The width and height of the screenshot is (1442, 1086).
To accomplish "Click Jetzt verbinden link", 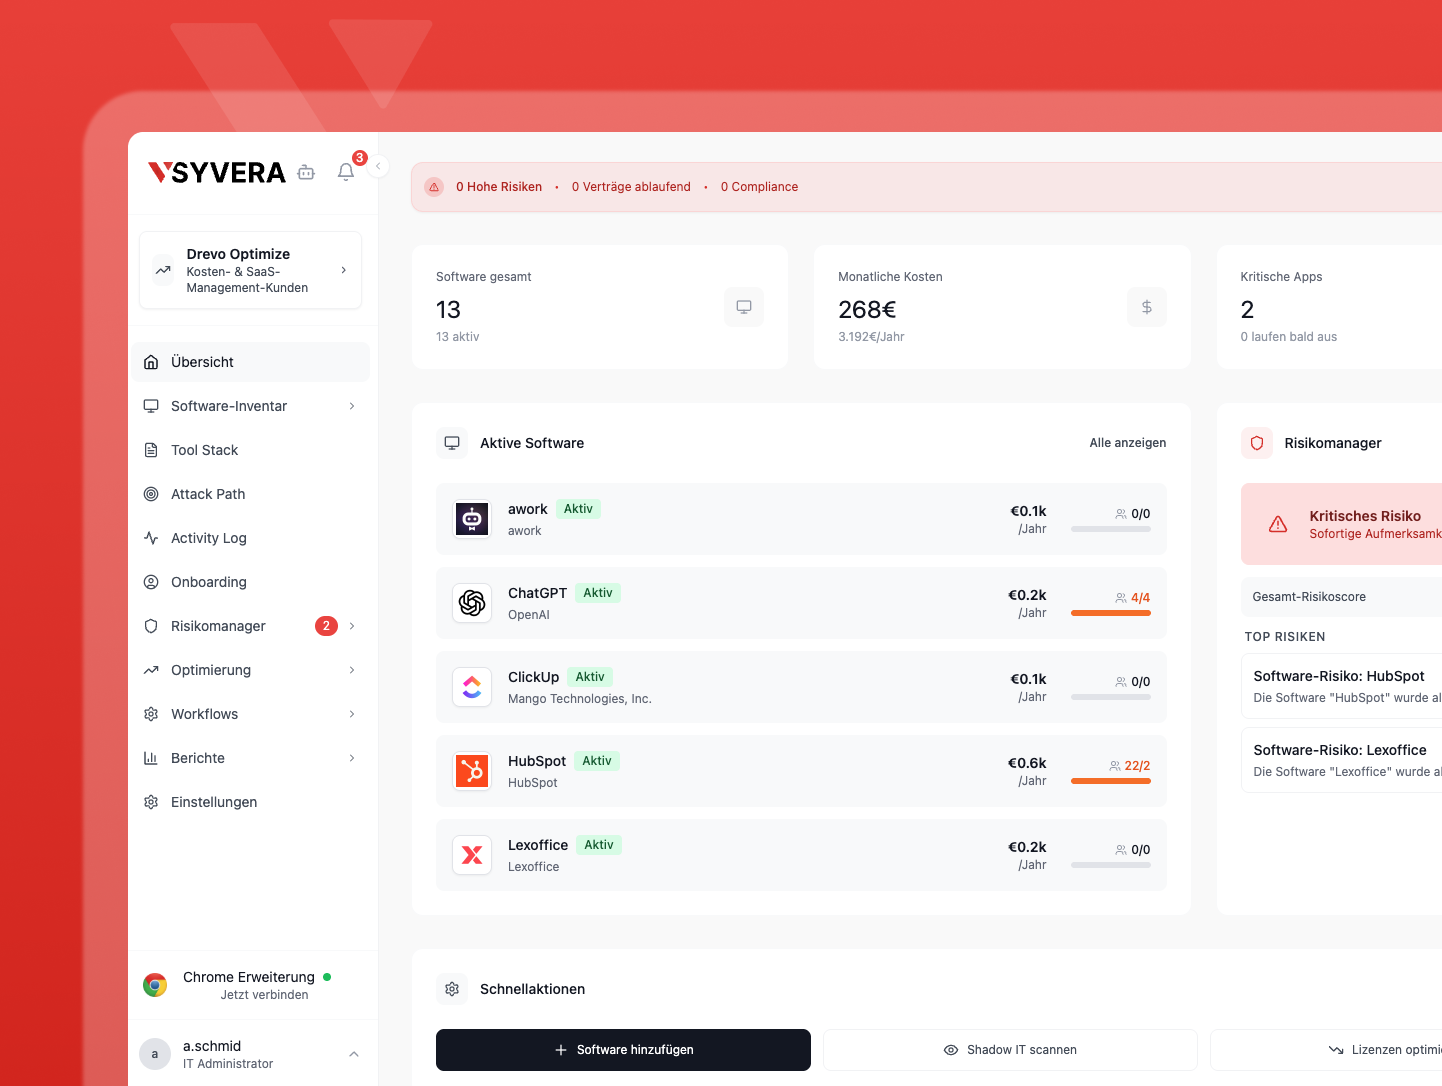I will [264, 995].
